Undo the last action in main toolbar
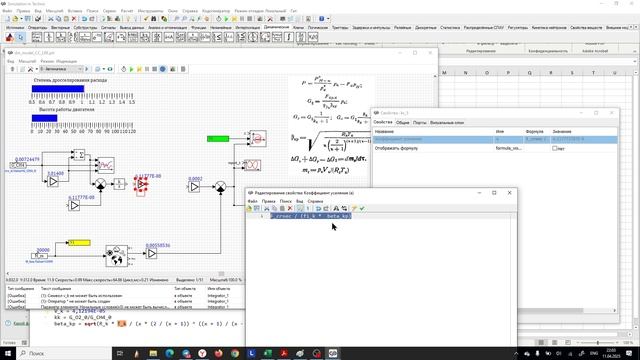Screen dimensions: 640x360 tap(84, 19)
